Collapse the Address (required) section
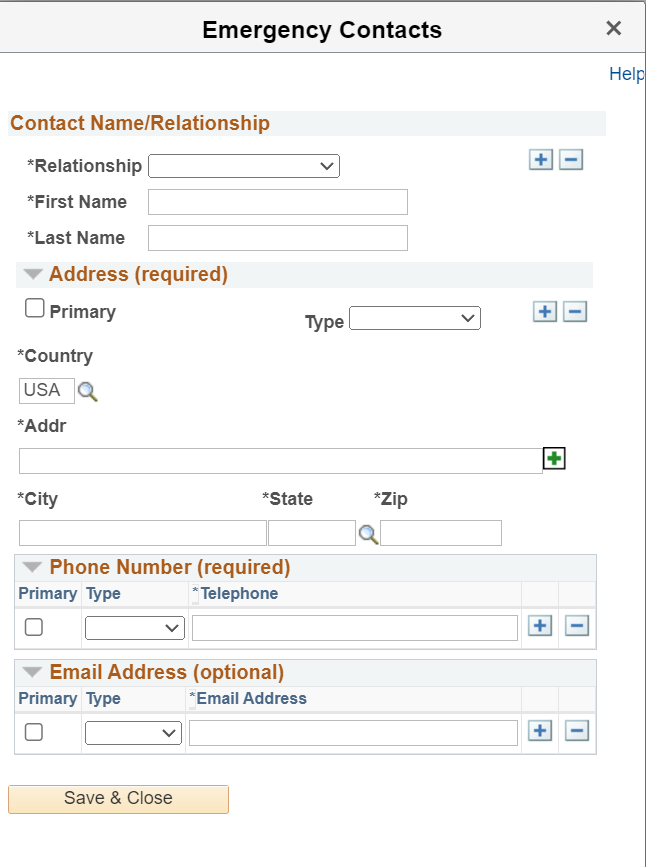The width and height of the screenshot is (646, 867). click(x=33, y=274)
